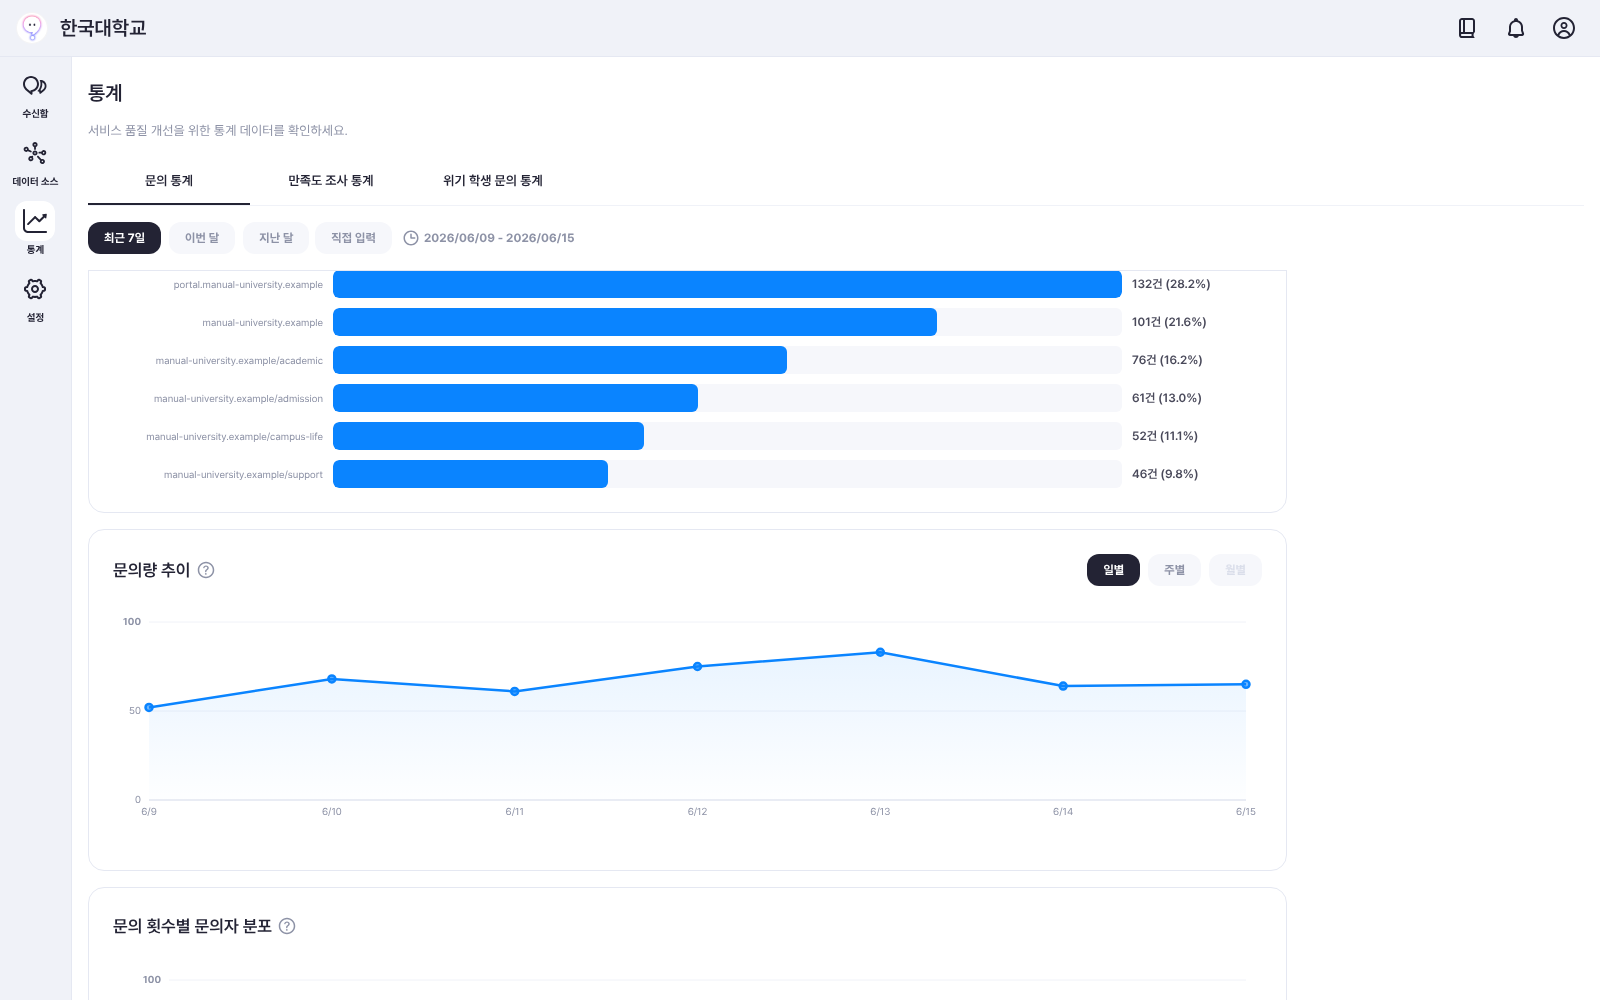Choose the 직접 입력 custom date option
1600x1000 pixels.
coord(353,238)
